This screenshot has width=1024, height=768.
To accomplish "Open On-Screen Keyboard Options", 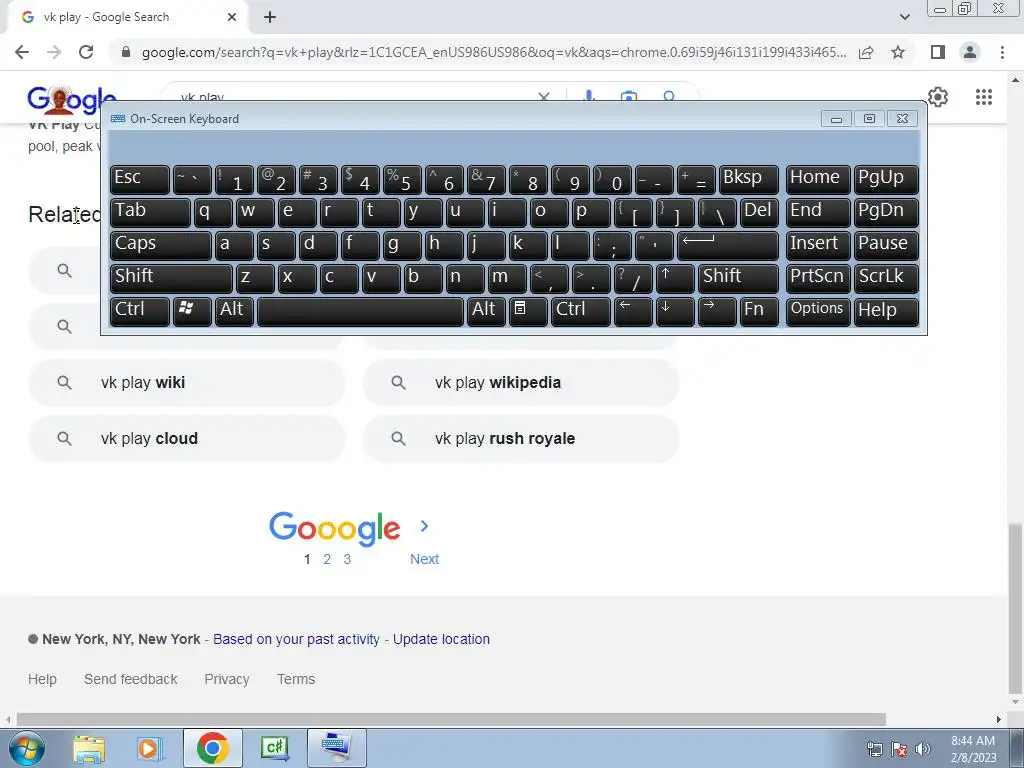I will [818, 311].
